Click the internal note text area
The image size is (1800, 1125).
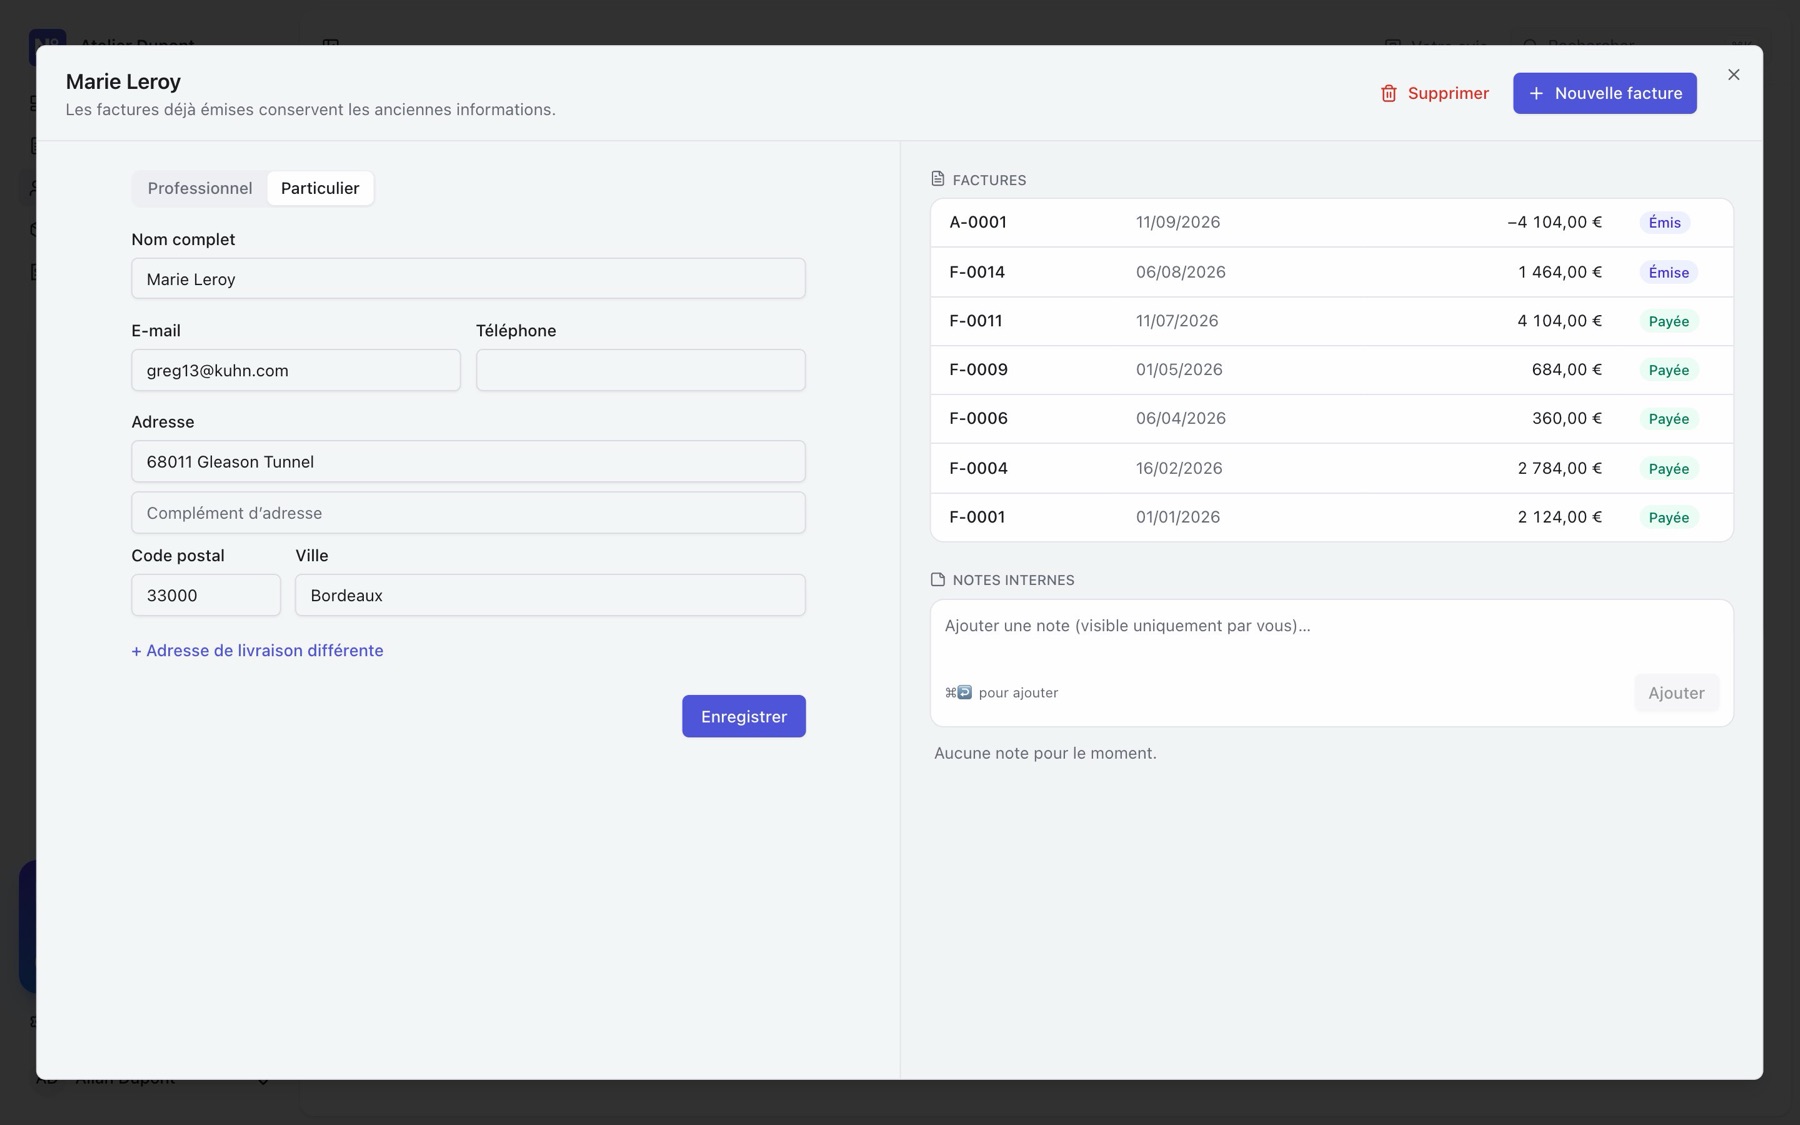1331,638
